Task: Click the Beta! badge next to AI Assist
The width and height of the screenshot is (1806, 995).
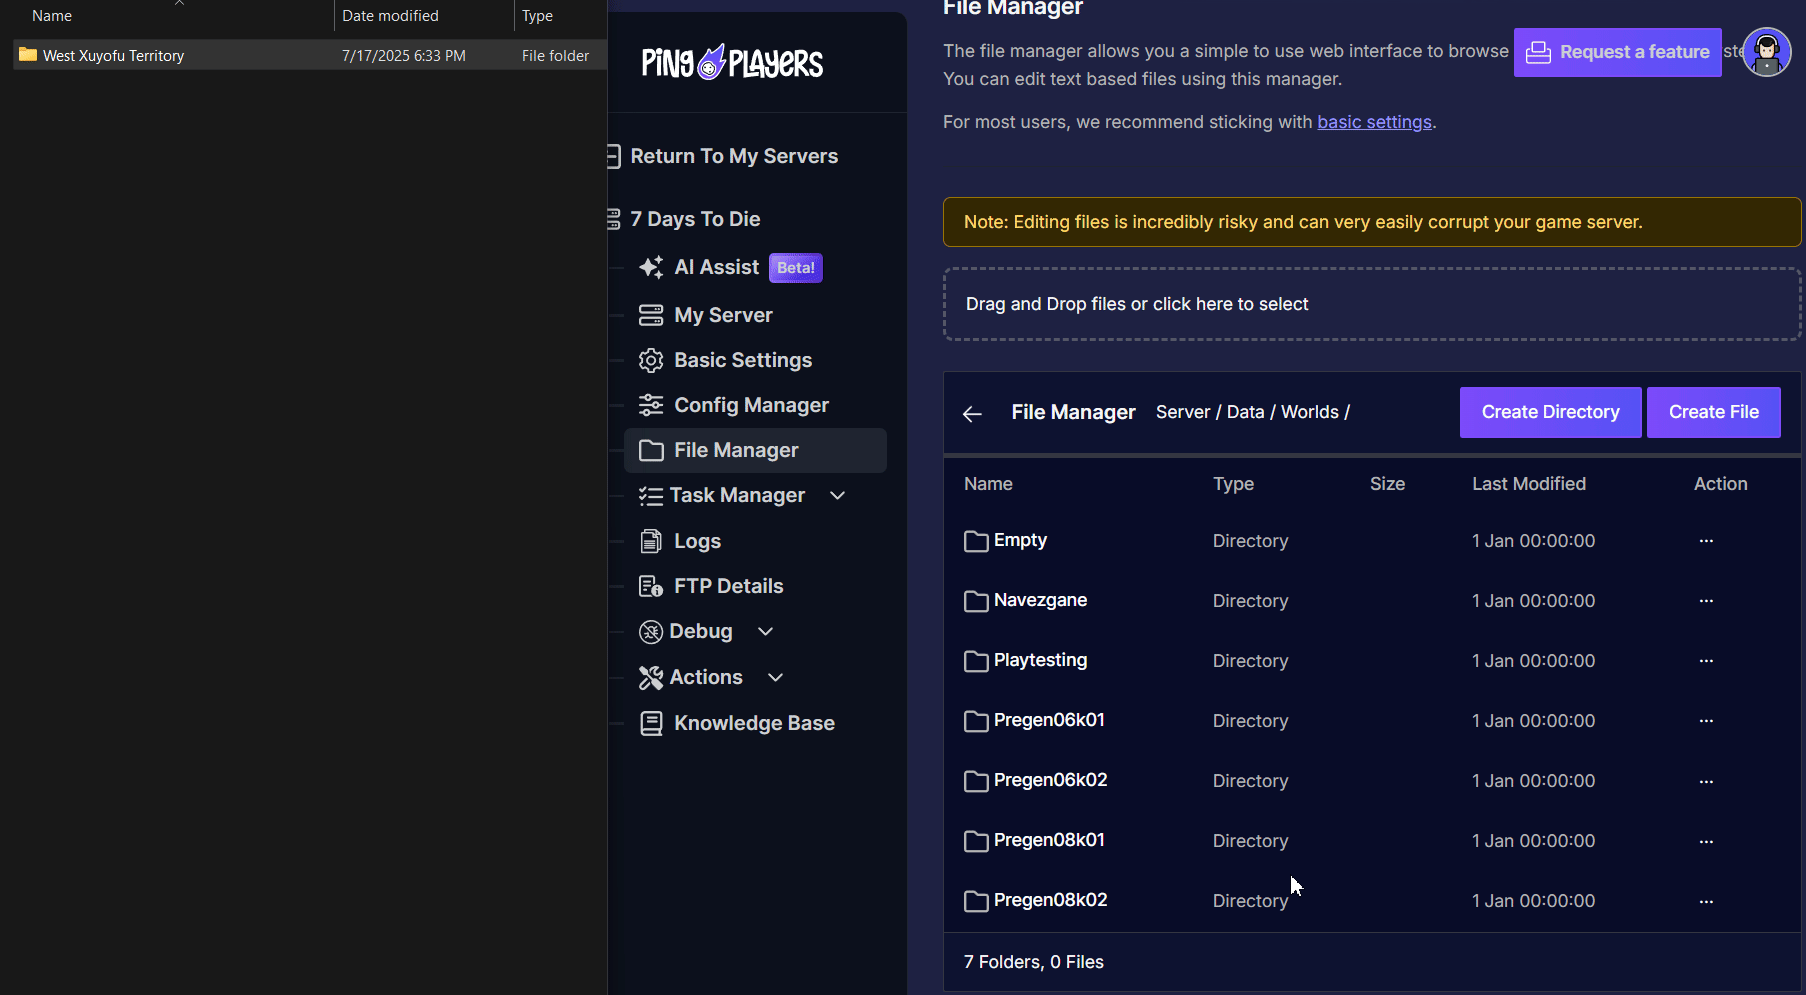Action: point(796,268)
